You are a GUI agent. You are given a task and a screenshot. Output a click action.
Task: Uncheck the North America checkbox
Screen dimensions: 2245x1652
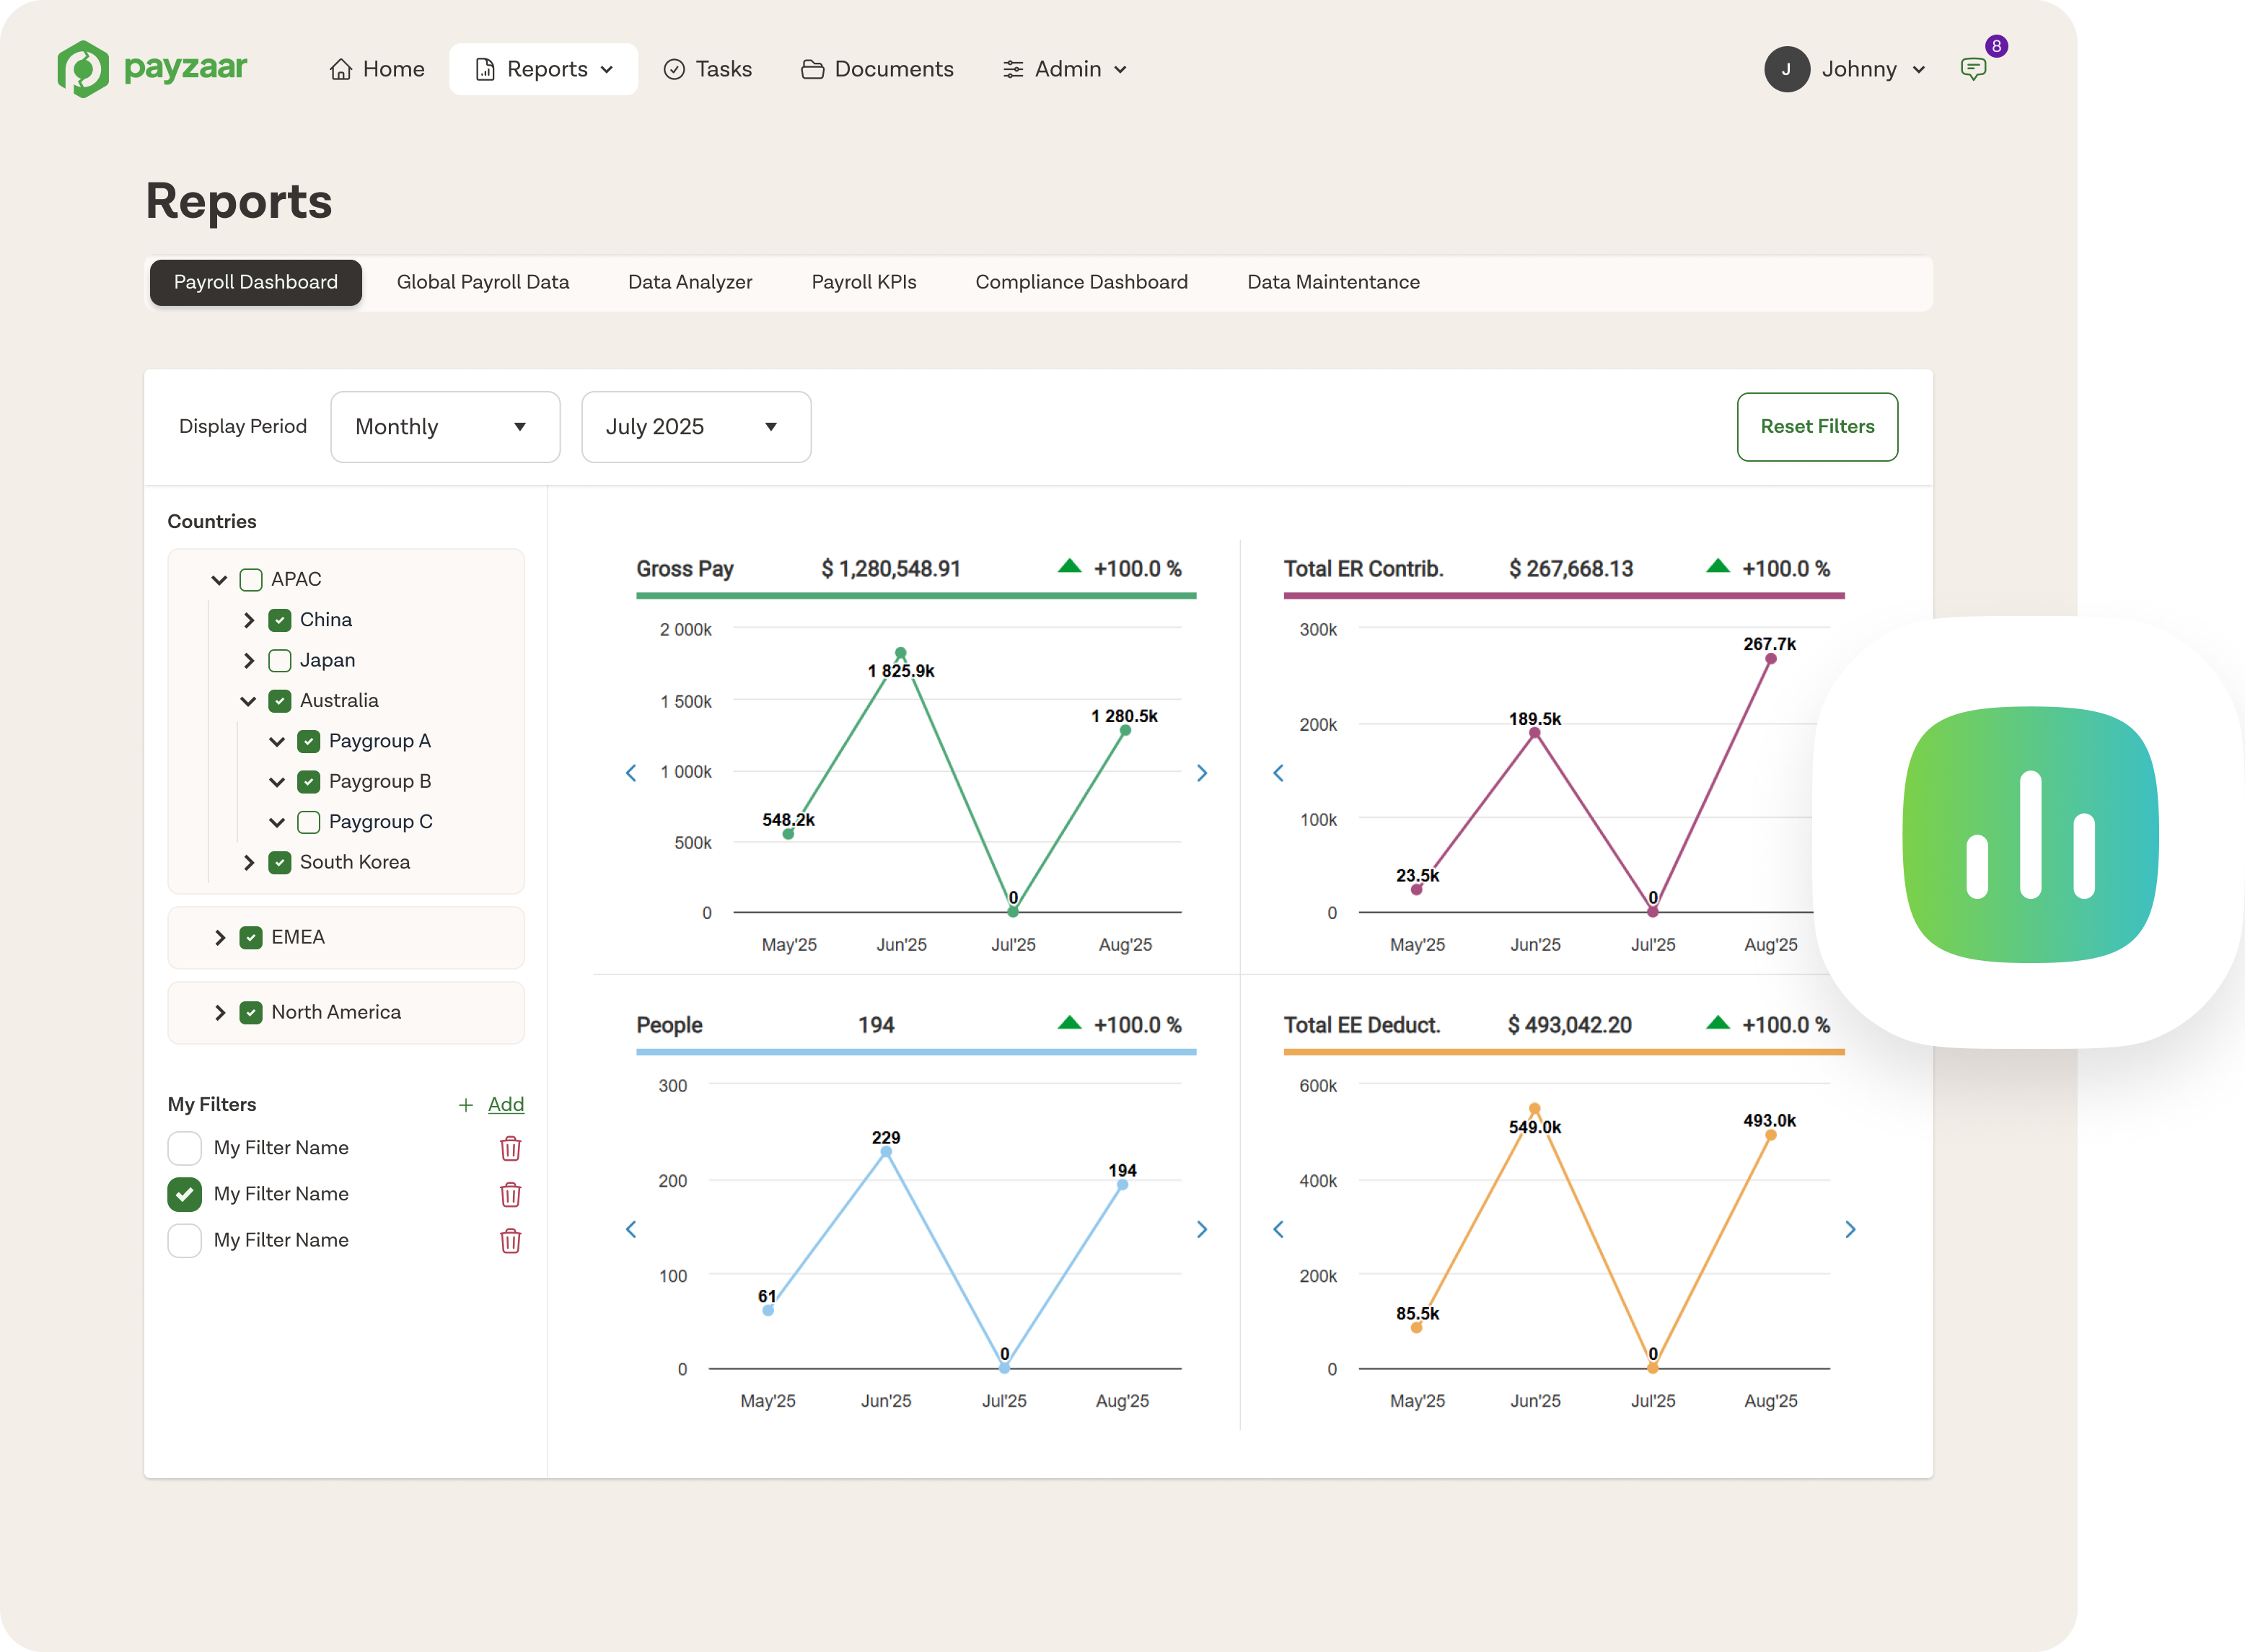click(251, 1012)
